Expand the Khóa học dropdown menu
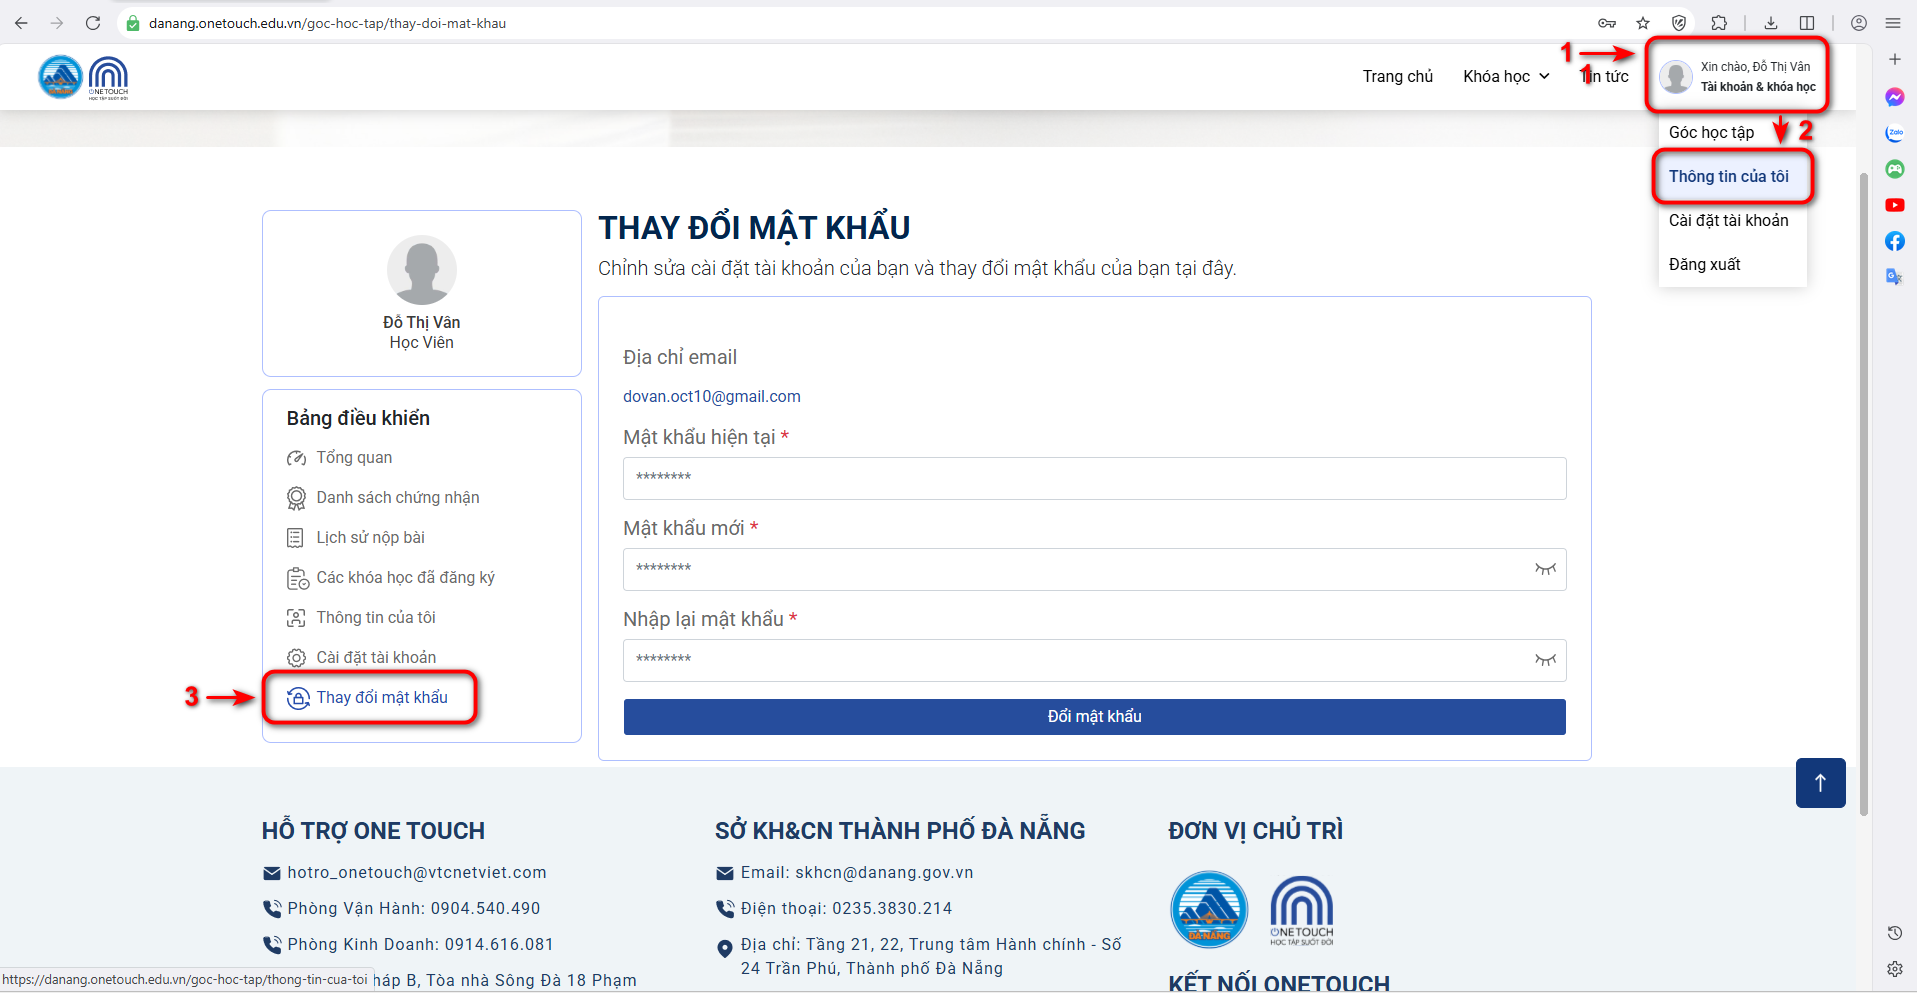Viewport: 1917px width, 993px height. (x=1506, y=77)
